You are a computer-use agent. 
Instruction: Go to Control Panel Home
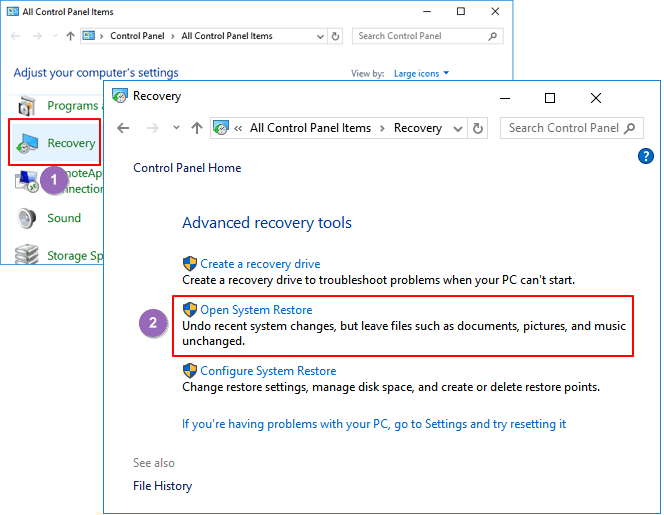187,168
